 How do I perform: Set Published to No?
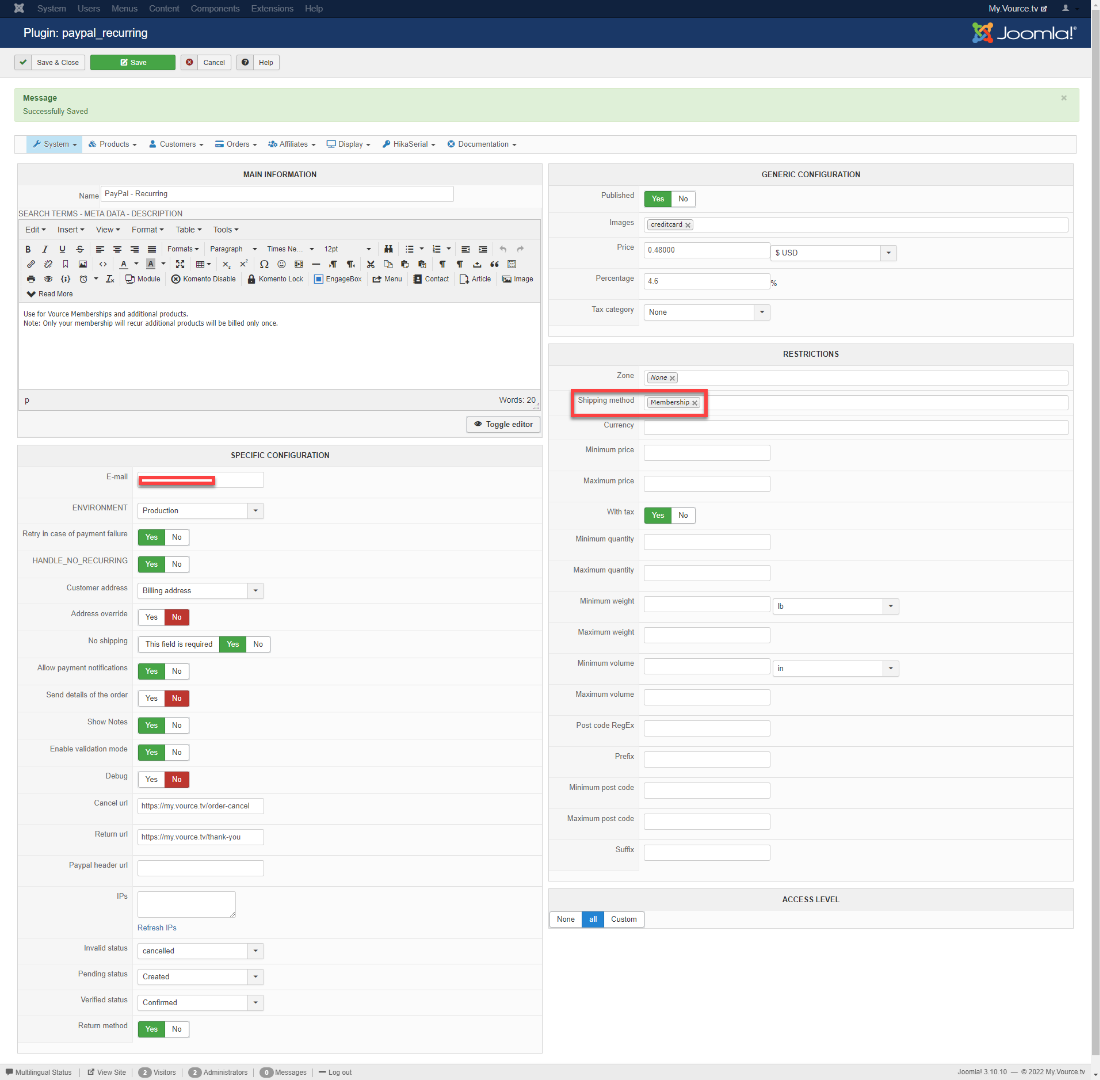[683, 199]
